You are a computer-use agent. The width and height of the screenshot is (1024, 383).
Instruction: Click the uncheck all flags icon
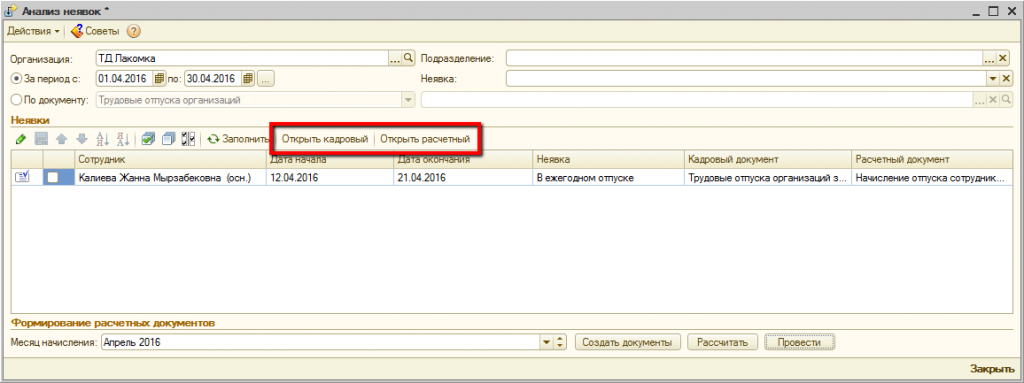click(168, 139)
